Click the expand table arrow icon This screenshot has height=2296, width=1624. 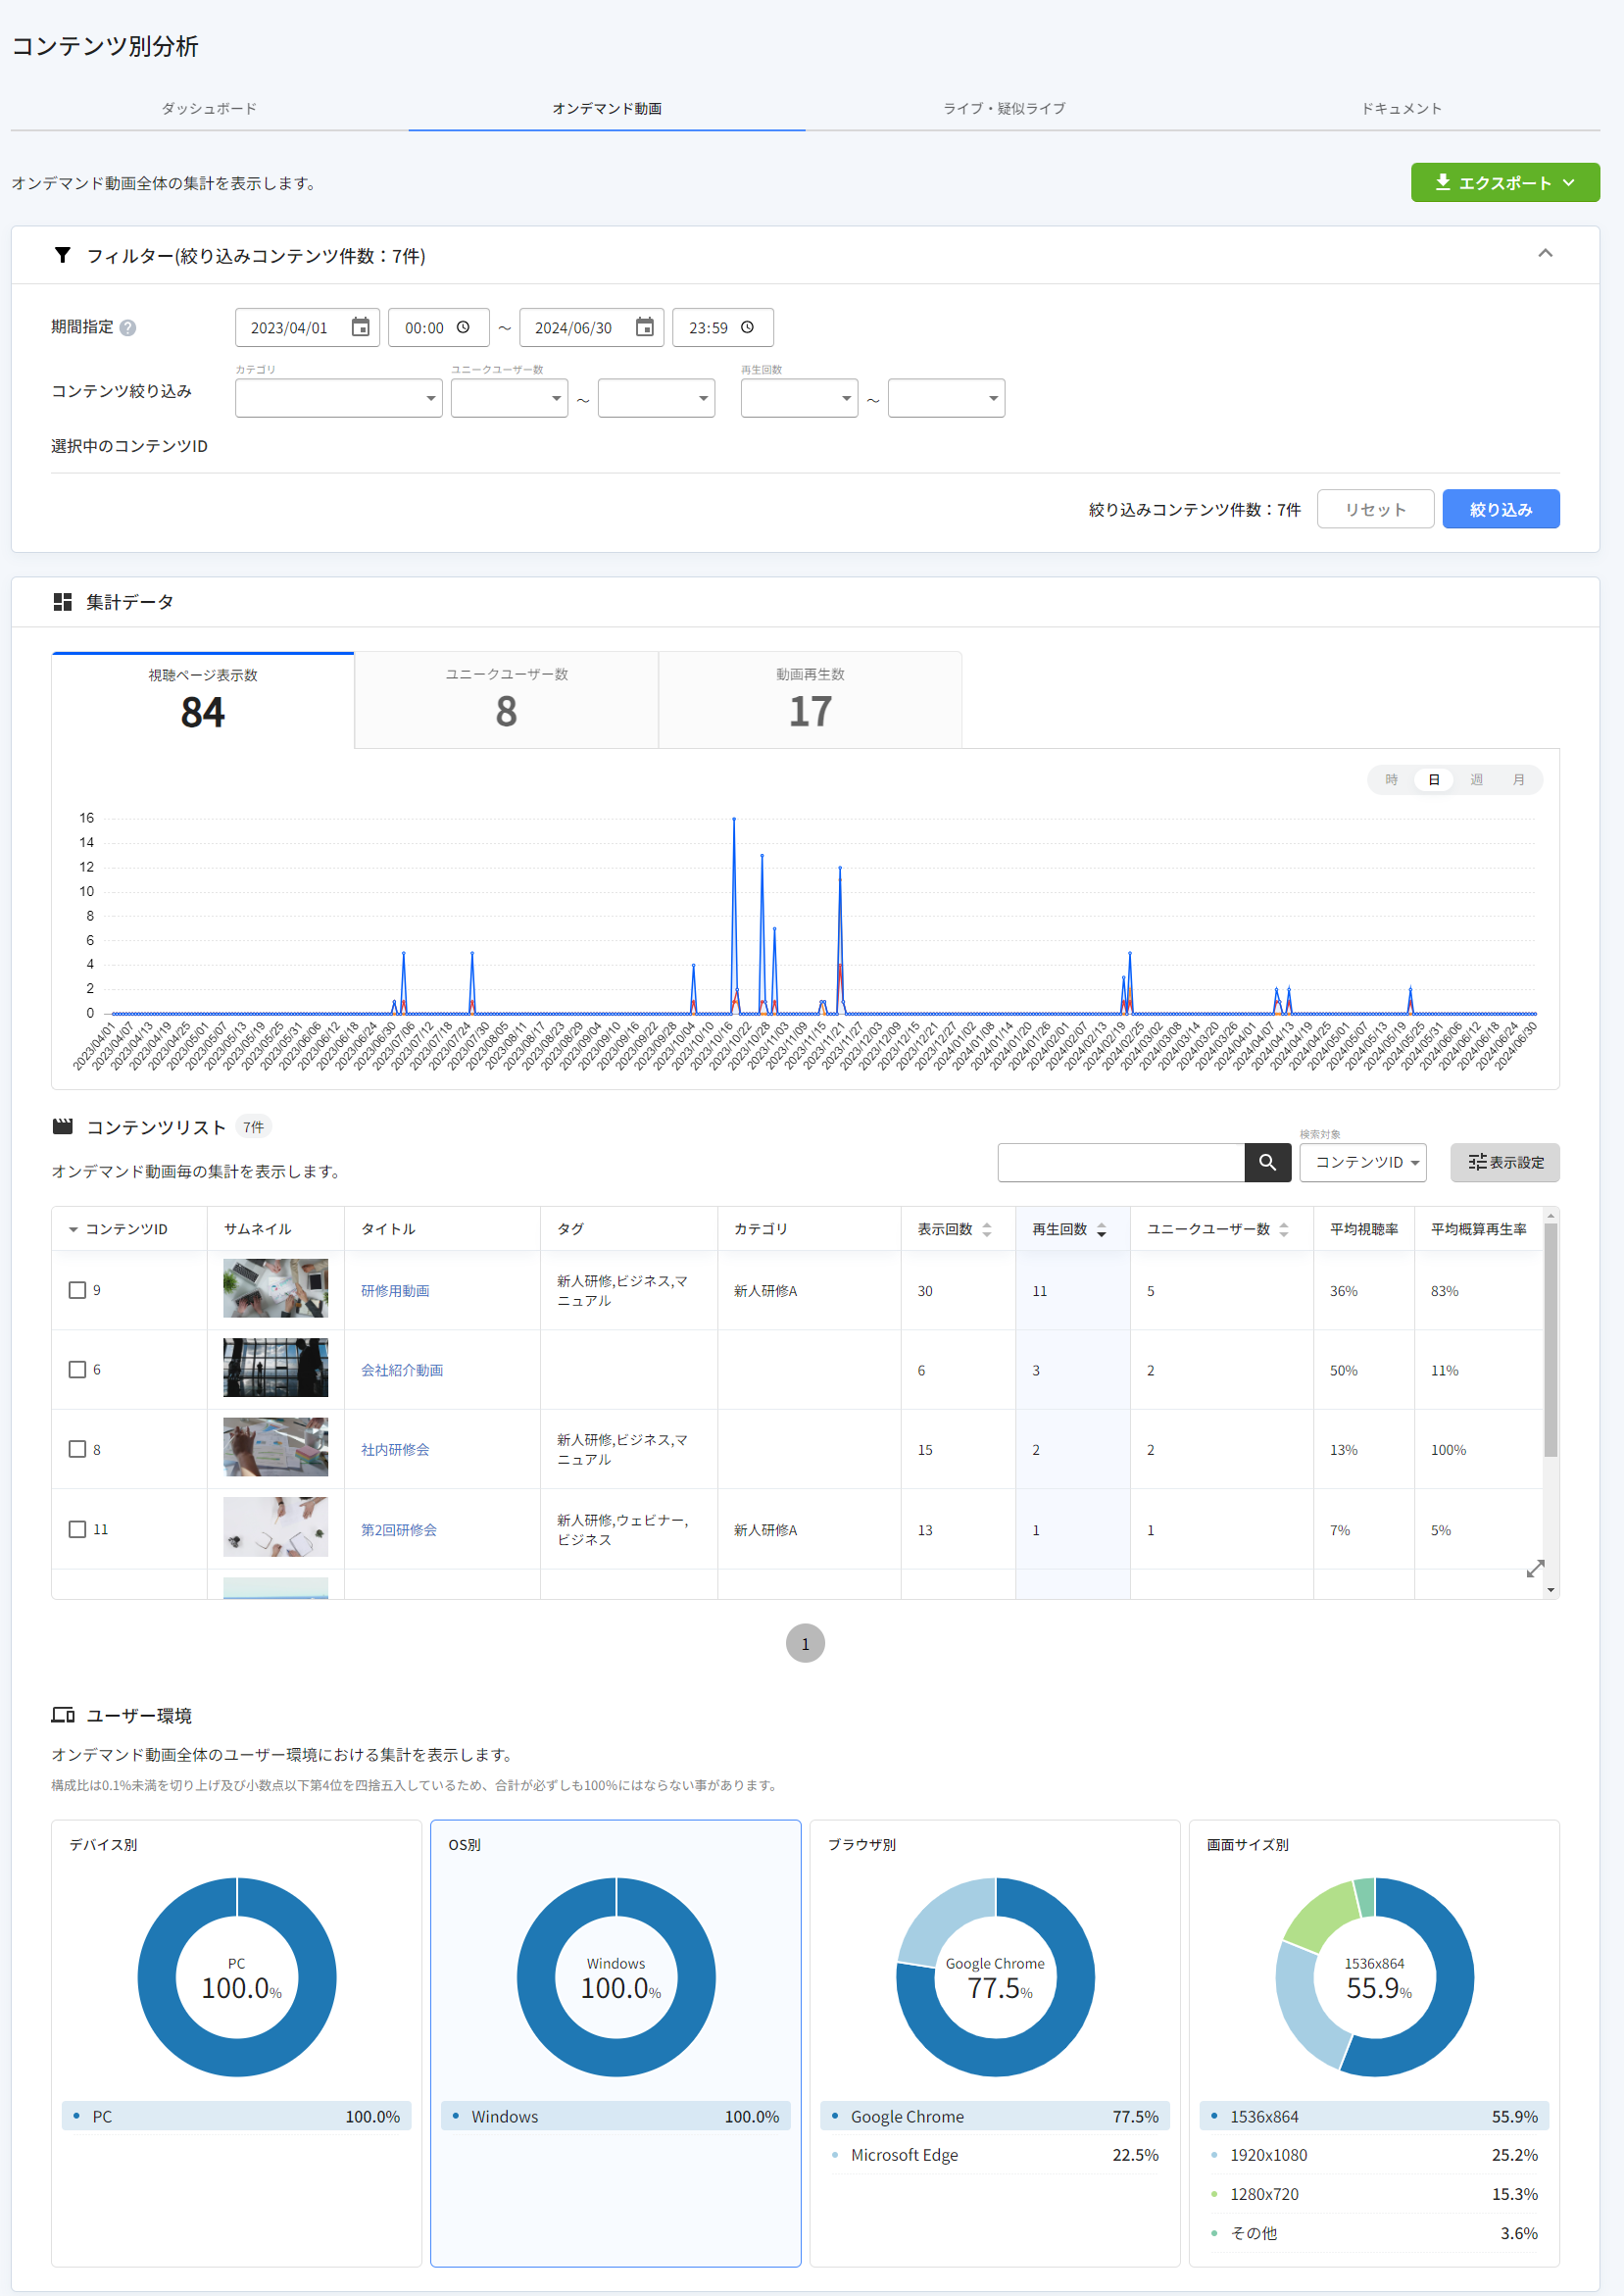coord(1535,1569)
